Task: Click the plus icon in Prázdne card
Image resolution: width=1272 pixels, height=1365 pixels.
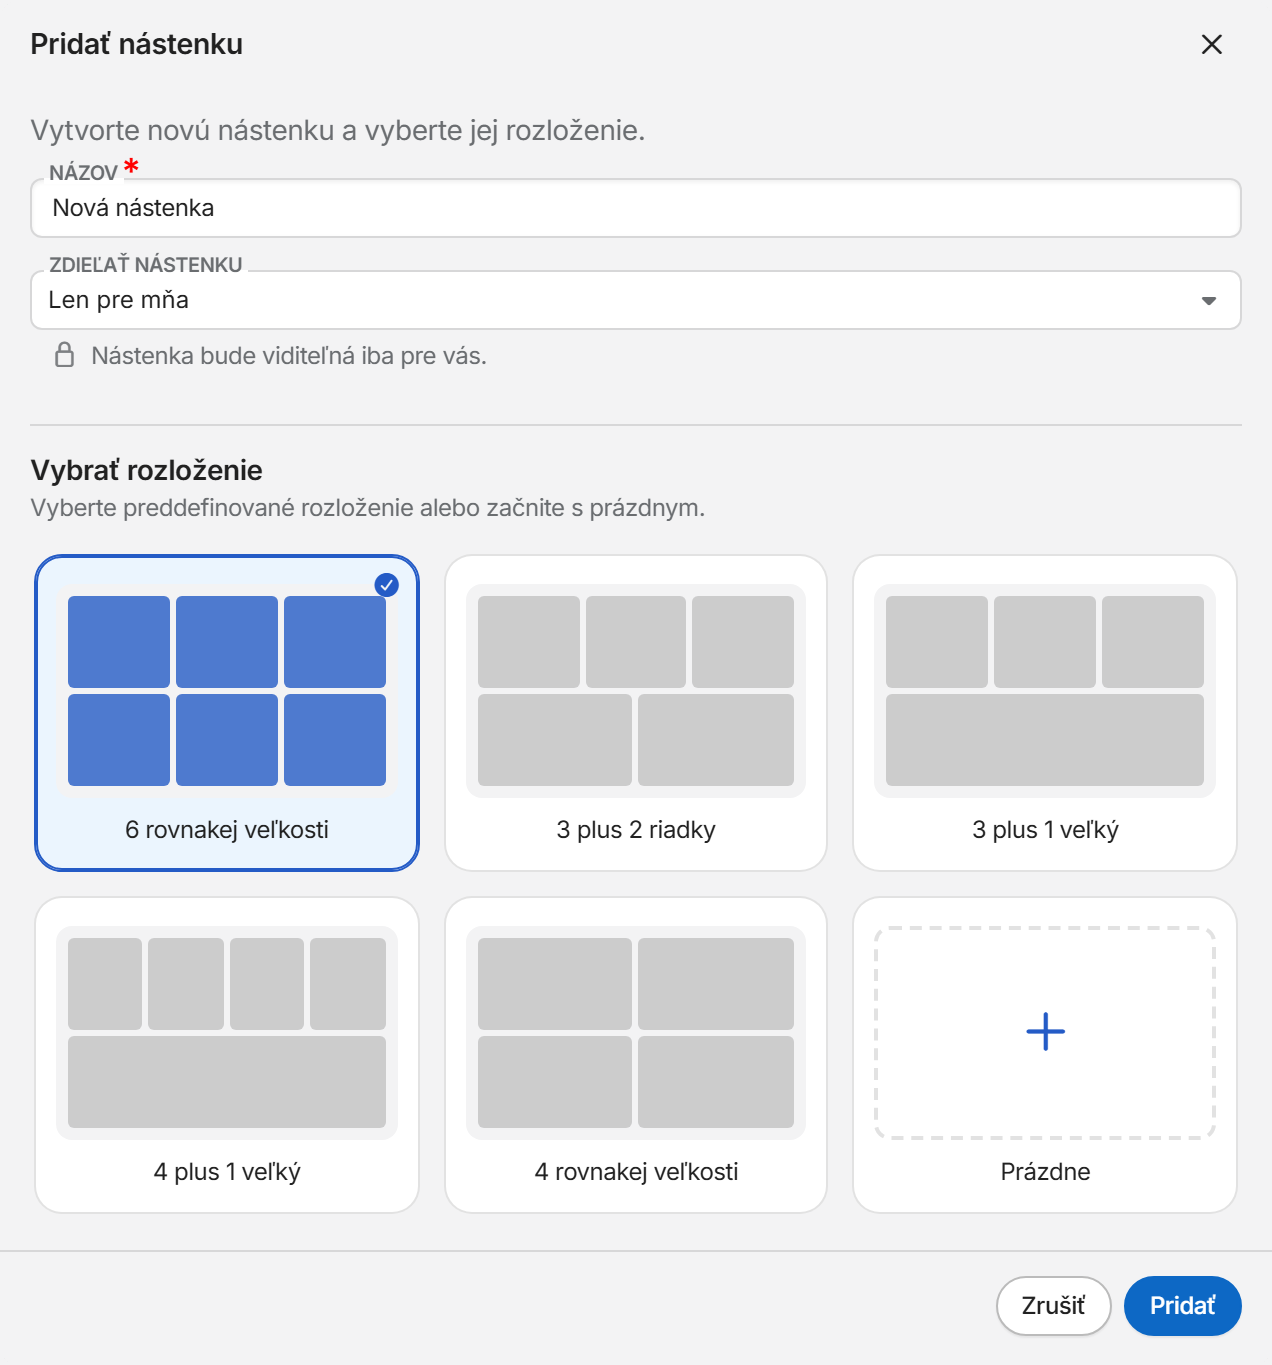Action: pos(1045,1032)
